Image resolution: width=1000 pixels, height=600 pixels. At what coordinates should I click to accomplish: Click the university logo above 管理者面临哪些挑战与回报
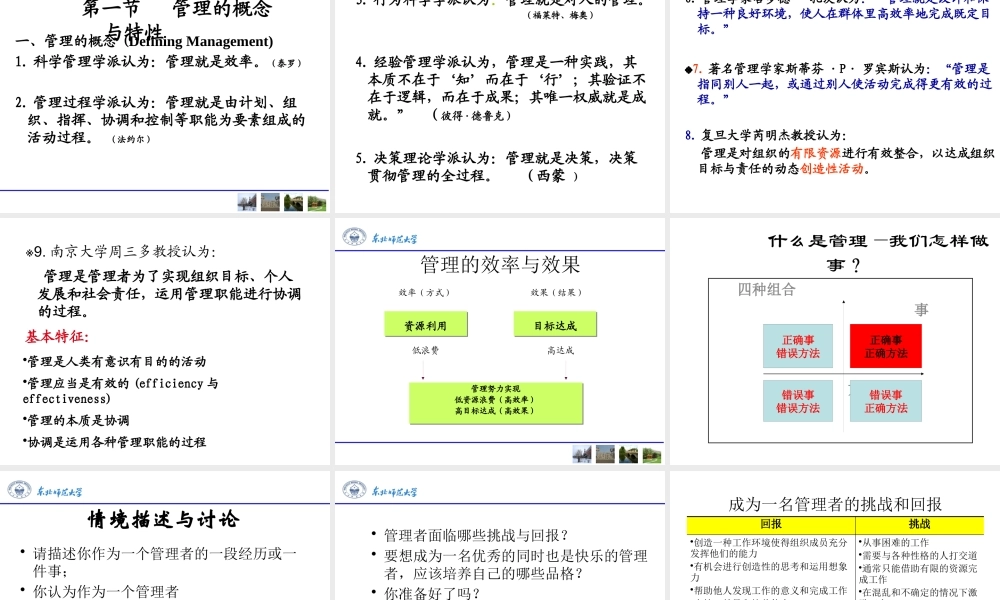(x=379, y=490)
